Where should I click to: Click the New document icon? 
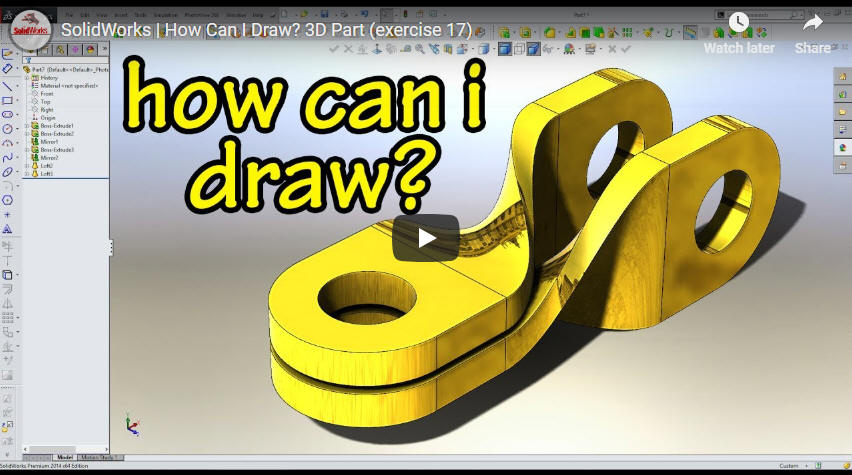pos(284,14)
